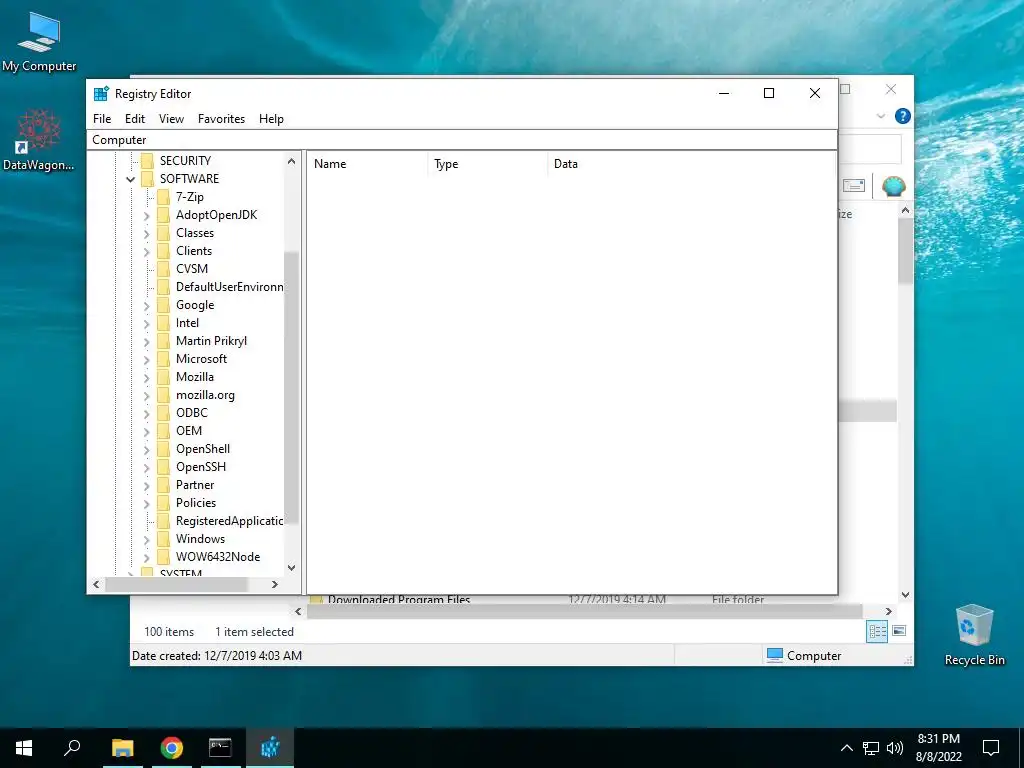Select the 7-Zip folder icon
1024x768 pixels.
(x=163, y=197)
